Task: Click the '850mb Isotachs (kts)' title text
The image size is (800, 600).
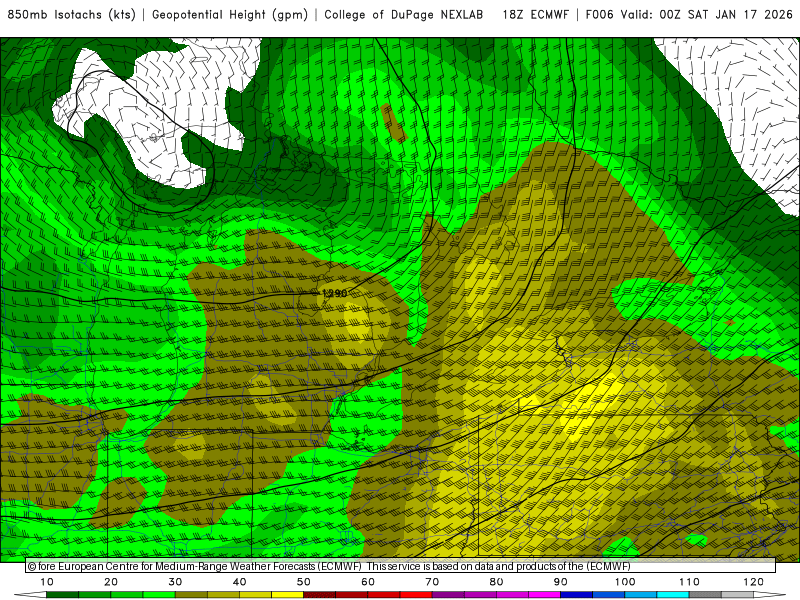Action: click(x=71, y=15)
